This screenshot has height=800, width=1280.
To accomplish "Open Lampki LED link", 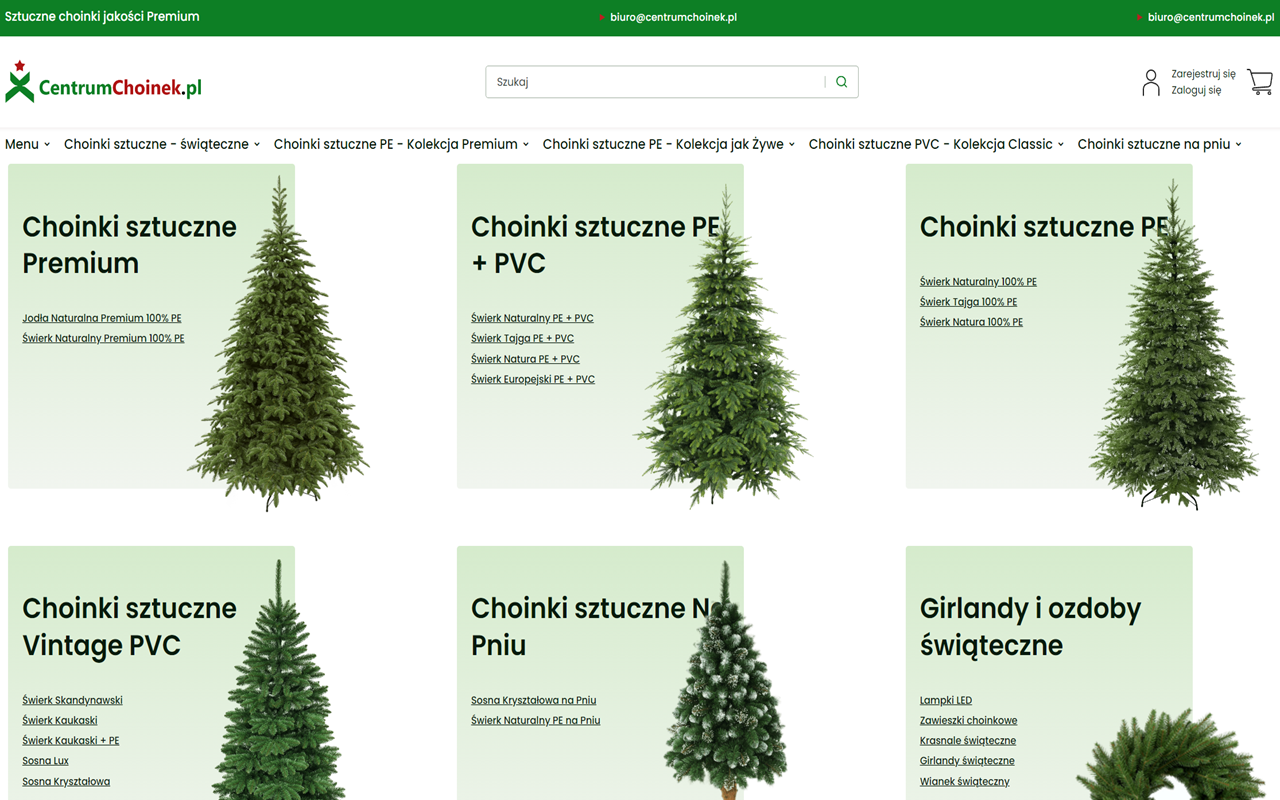I will coord(946,700).
